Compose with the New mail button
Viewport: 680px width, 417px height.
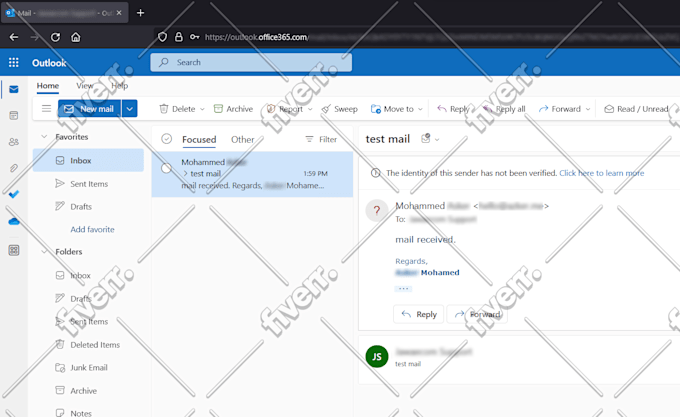(x=89, y=108)
